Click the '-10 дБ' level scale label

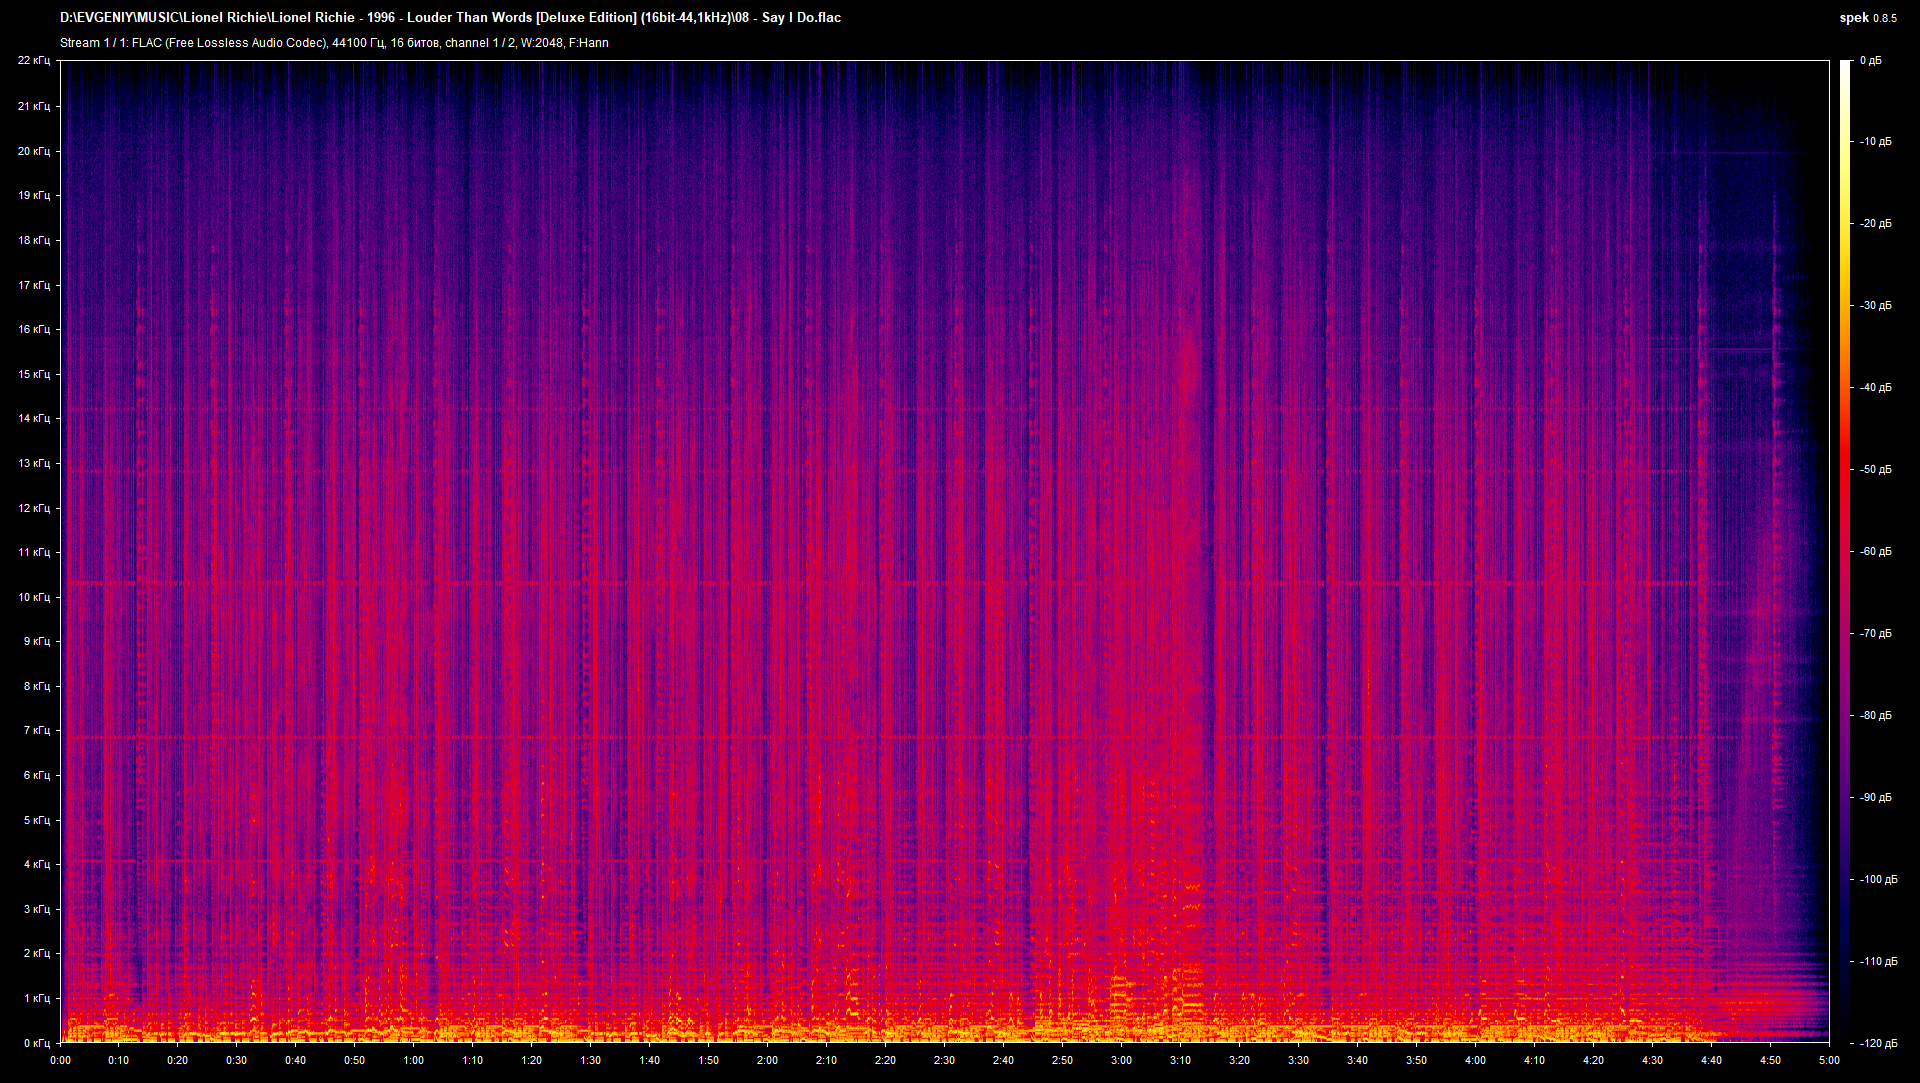pos(1876,142)
